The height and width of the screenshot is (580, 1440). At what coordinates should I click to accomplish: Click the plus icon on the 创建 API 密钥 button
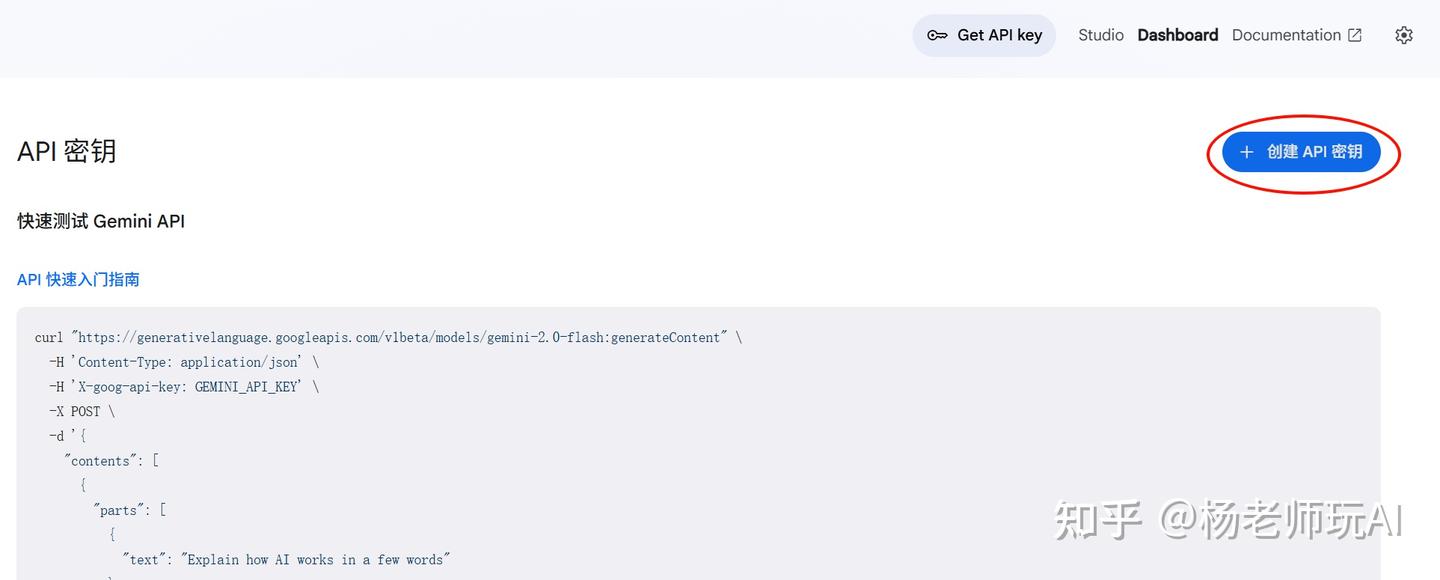pos(1246,152)
